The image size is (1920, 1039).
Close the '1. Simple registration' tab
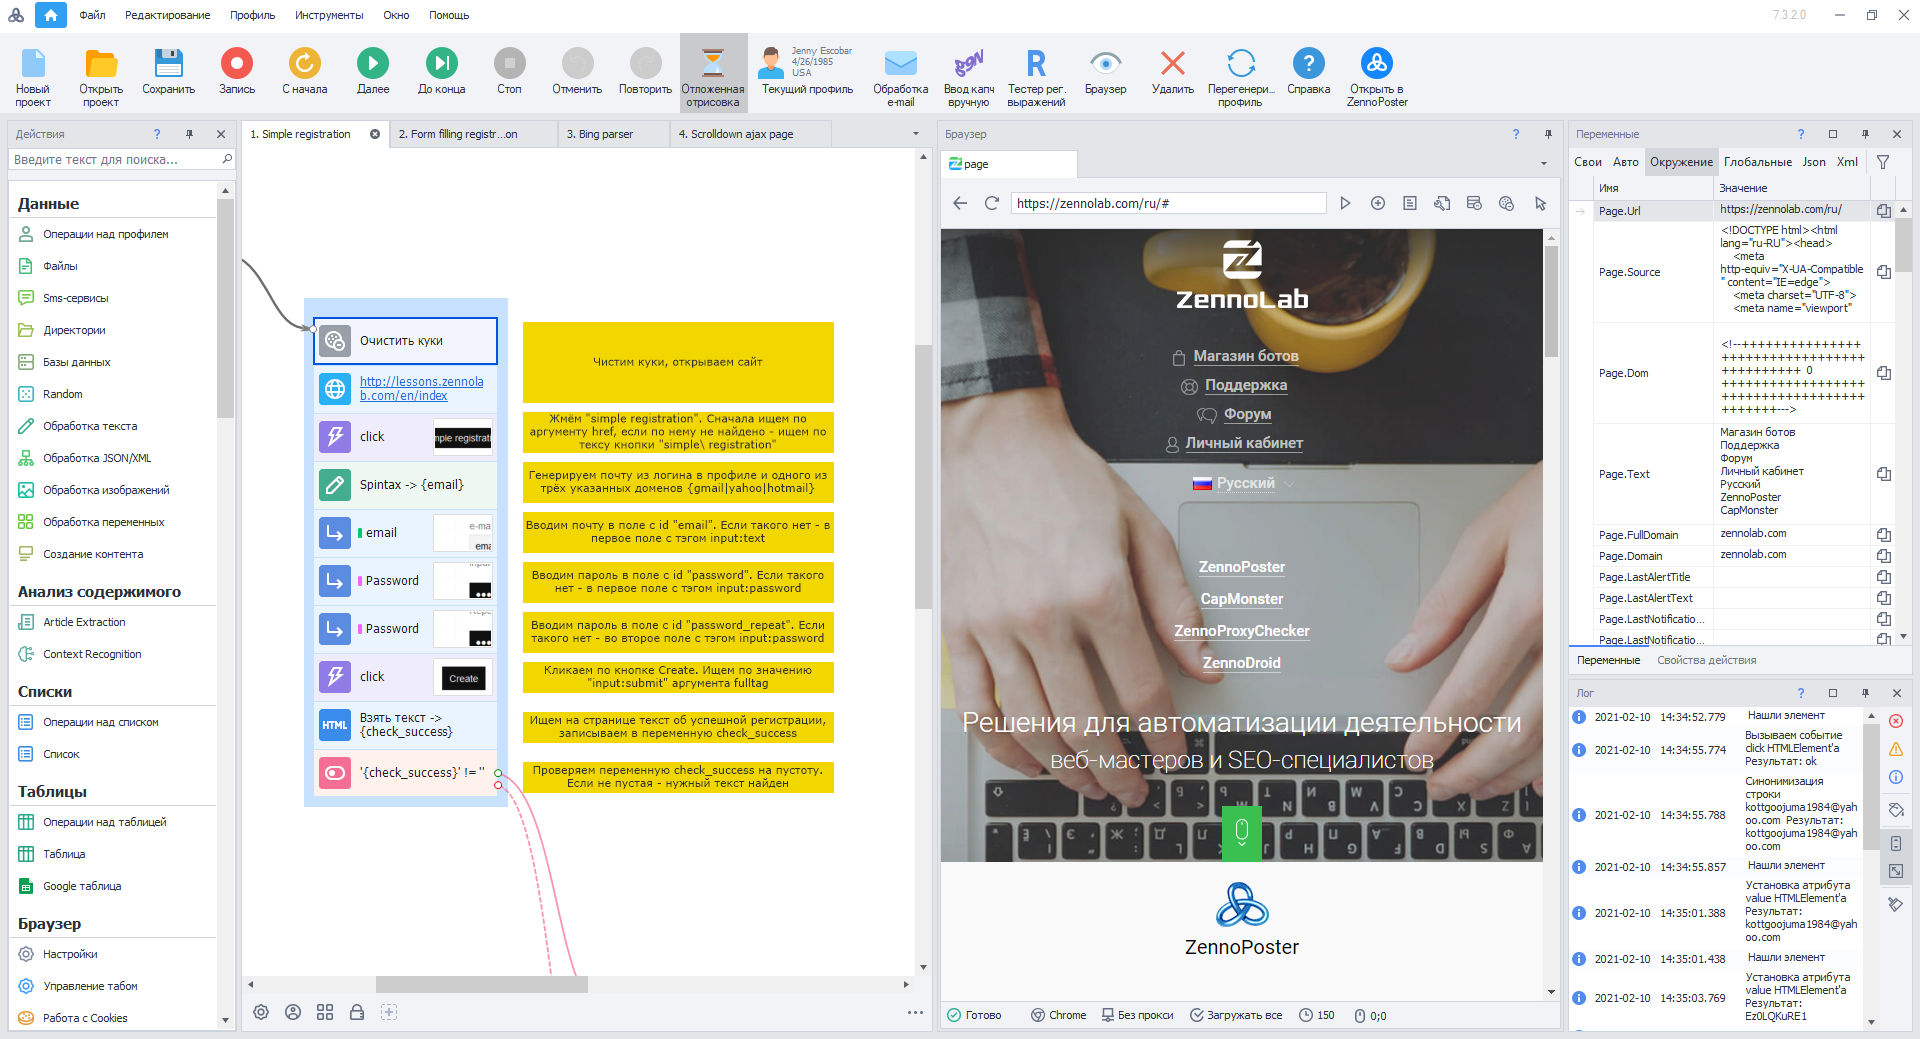pyautogui.click(x=375, y=134)
